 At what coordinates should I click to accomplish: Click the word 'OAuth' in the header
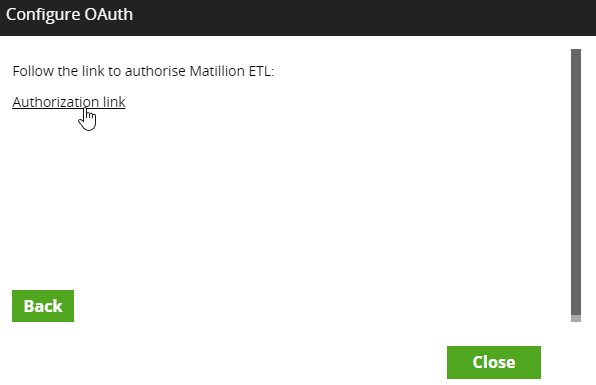(109, 15)
